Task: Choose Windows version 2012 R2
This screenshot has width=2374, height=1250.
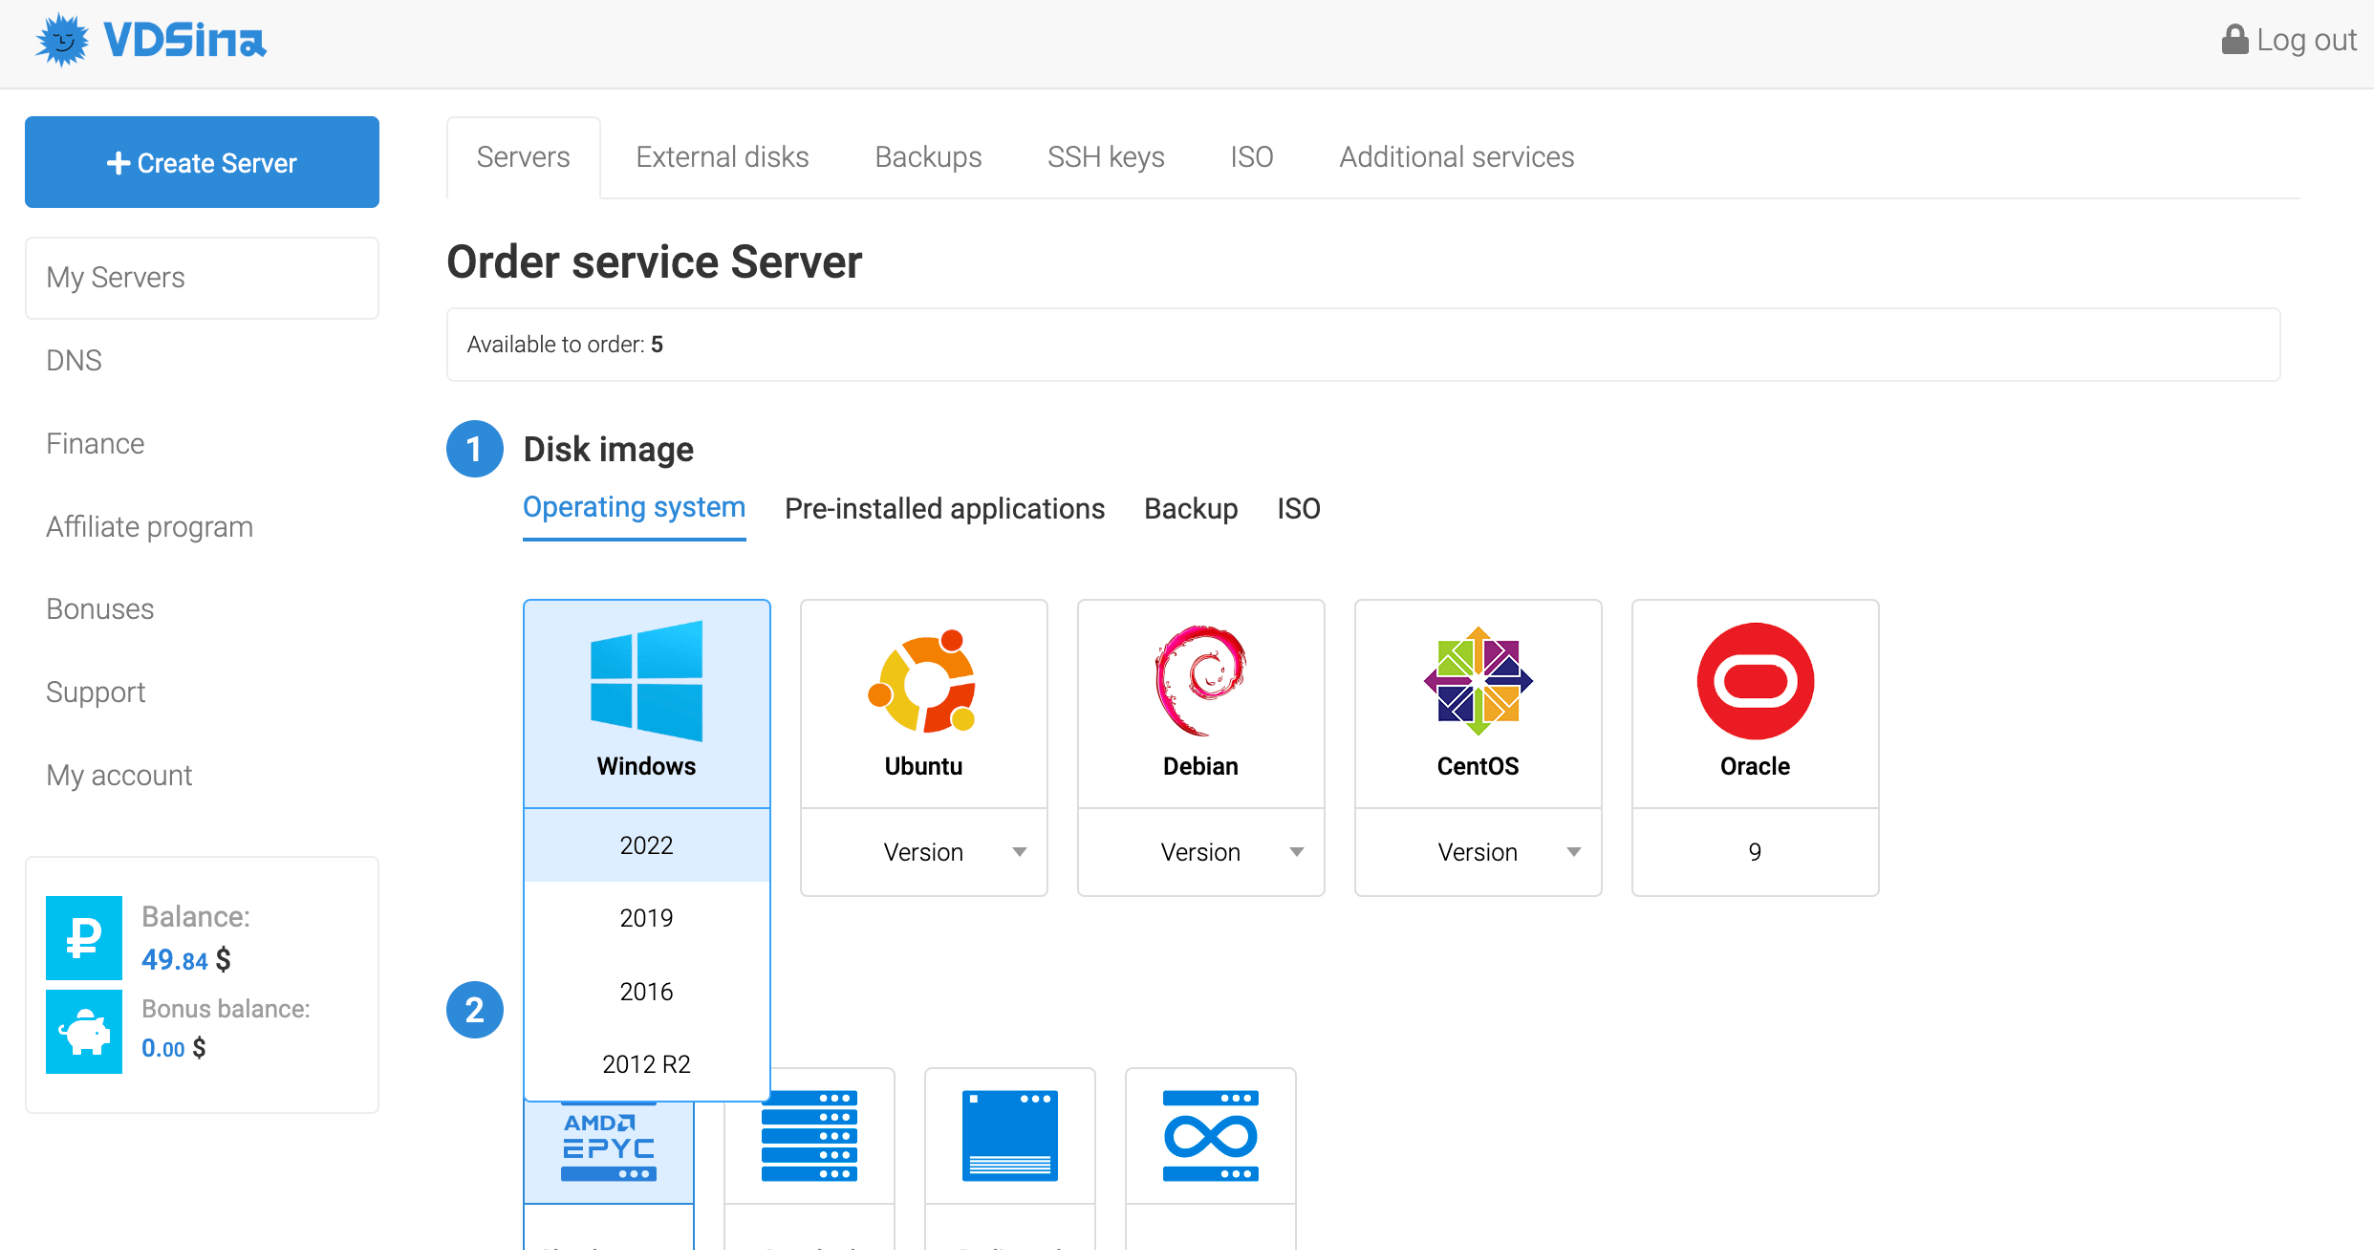Action: pyautogui.click(x=646, y=1064)
